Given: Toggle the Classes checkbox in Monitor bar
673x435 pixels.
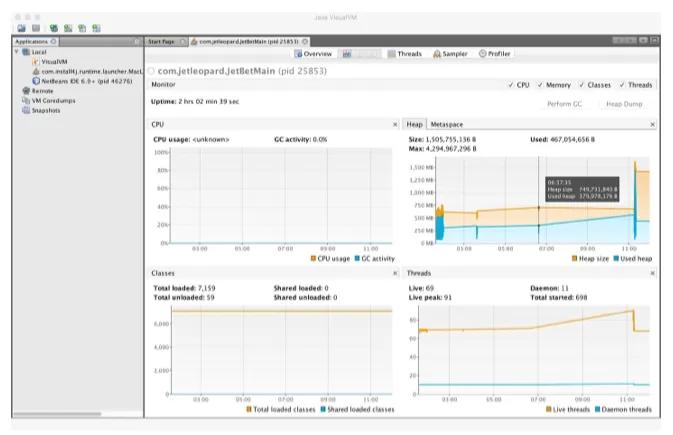Looking at the screenshot, I should 581,85.
